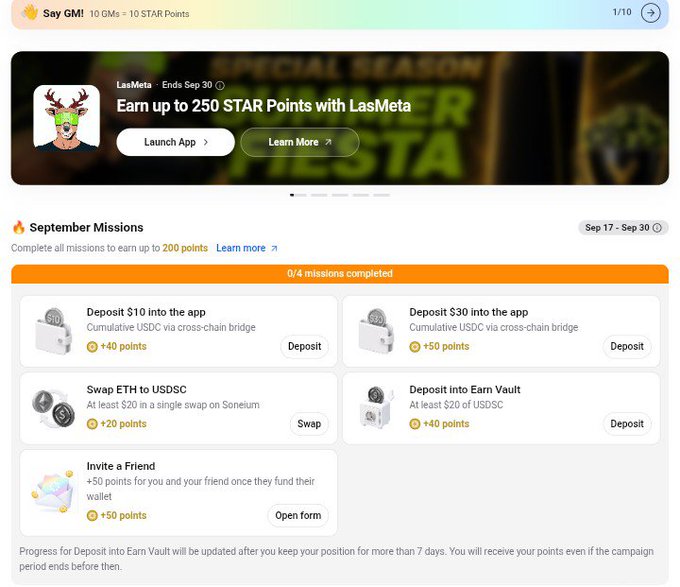680x587 pixels.
Task: Click the $30 wallet icon
Action: (x=376, y=331)
